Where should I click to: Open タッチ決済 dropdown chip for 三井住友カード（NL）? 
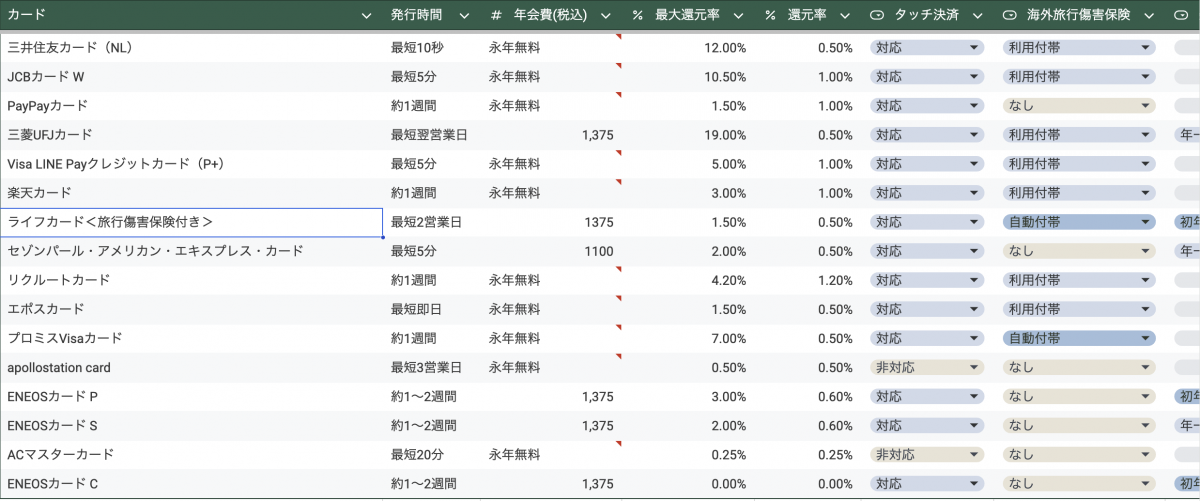(x=927, y=47)
